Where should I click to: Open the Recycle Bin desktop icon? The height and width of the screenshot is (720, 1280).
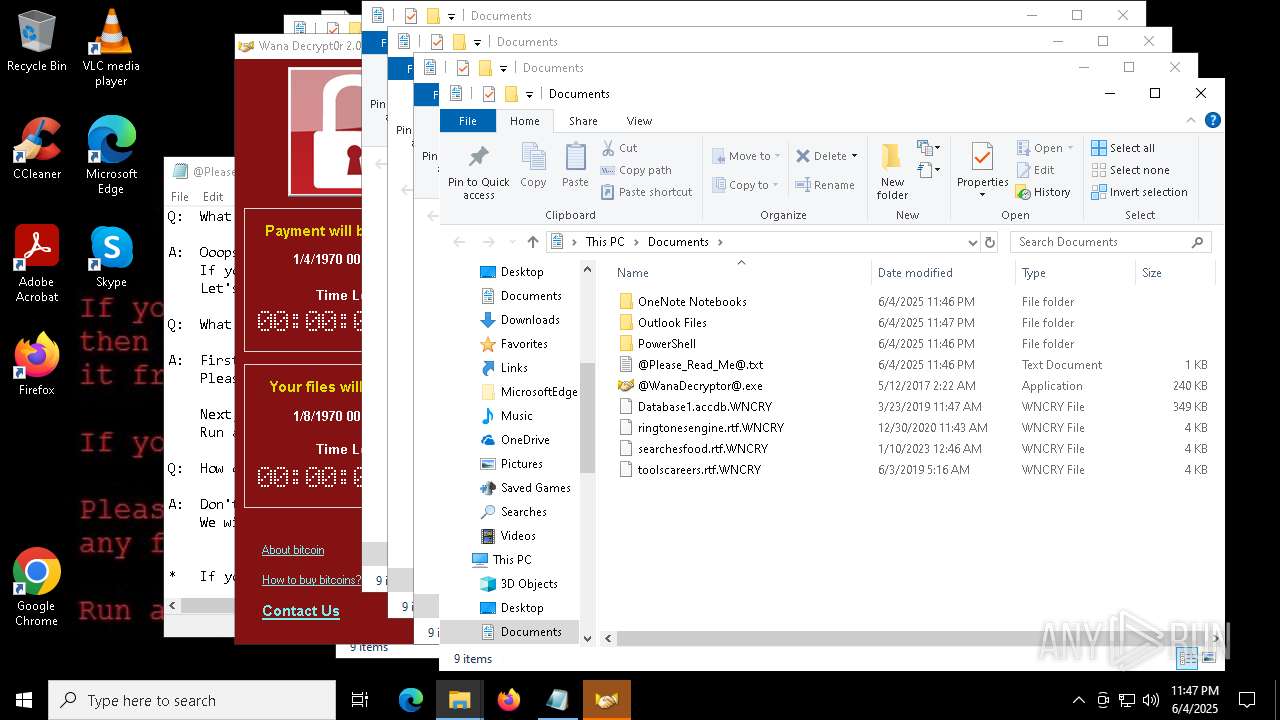tap(36, 42)
